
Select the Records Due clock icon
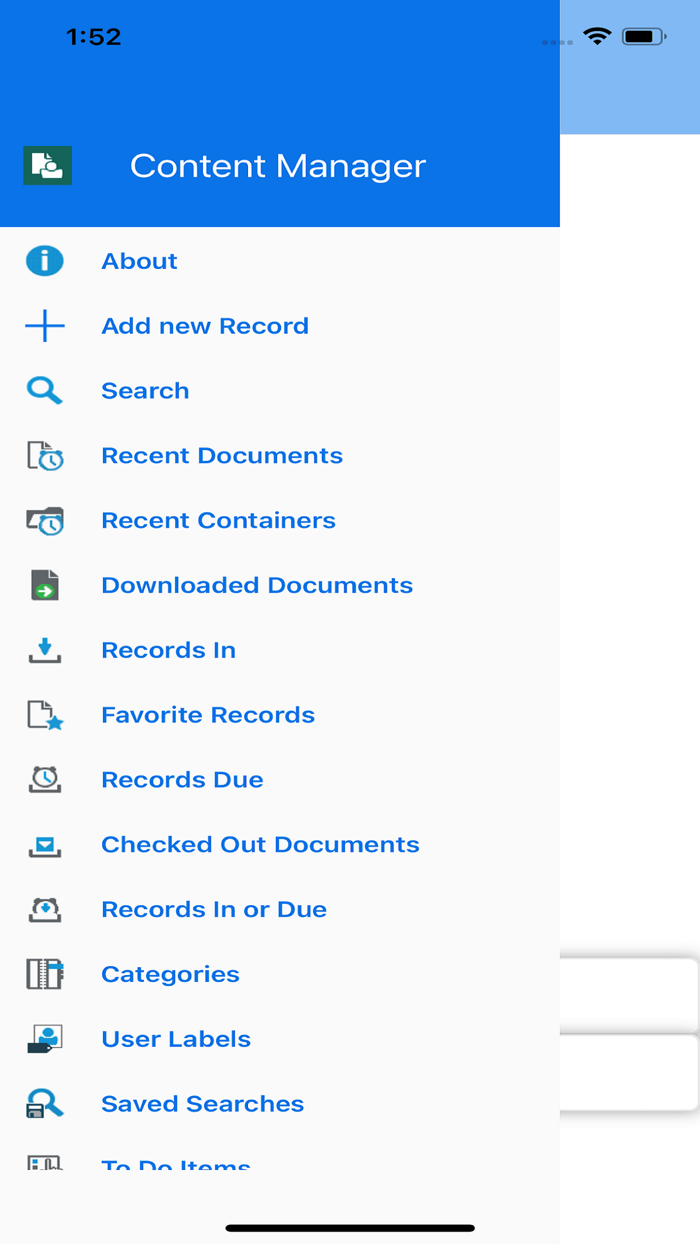click(44, 779)
